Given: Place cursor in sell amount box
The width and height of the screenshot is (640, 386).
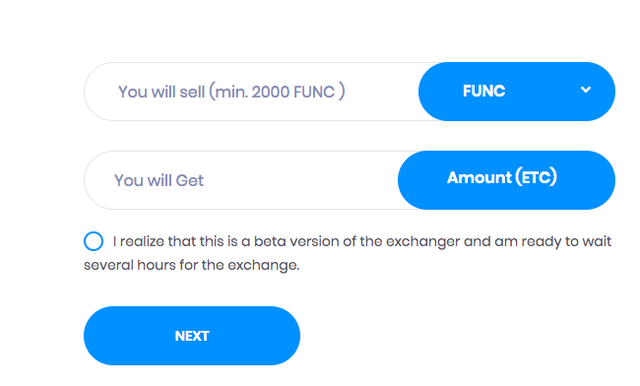Looking at the screenshot, I should [251, 91].
